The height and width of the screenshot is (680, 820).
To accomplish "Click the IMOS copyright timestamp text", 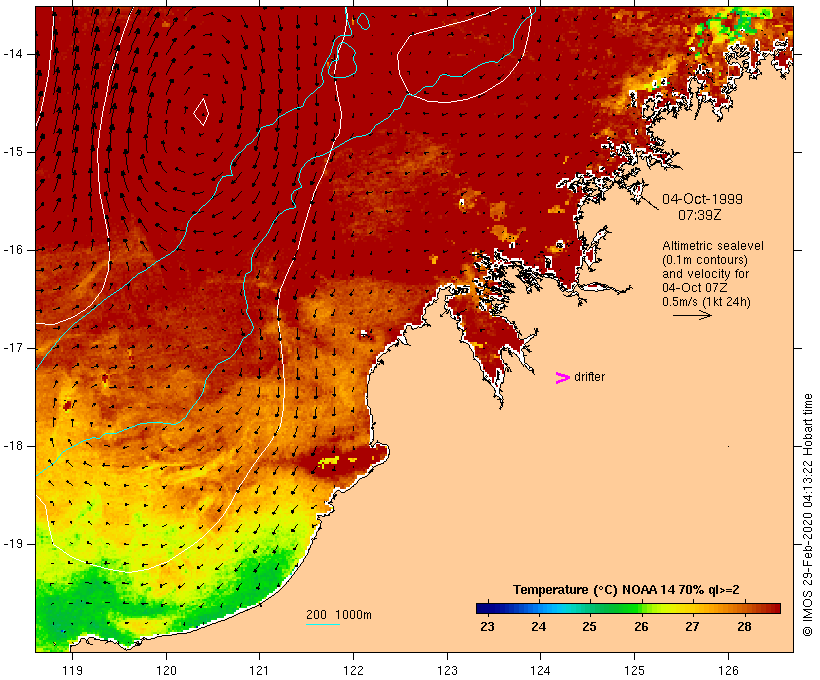I will tap(807, 515).
